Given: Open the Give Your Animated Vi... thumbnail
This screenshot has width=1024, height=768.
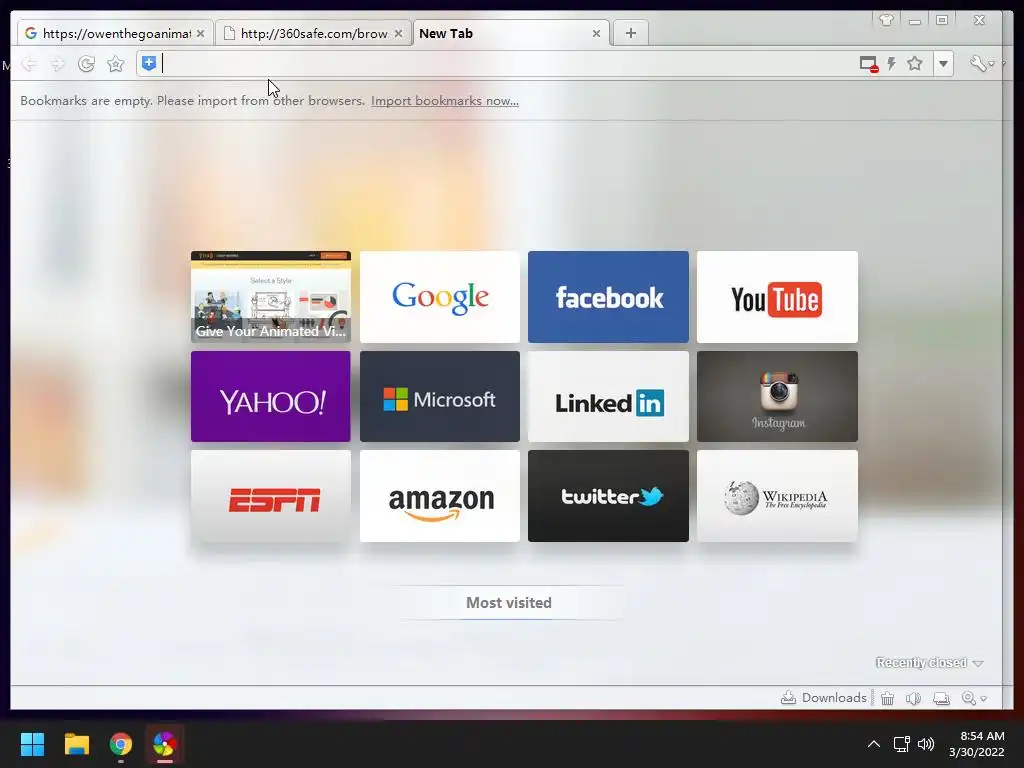Looking at the screenshot, I should click(270, 296).
